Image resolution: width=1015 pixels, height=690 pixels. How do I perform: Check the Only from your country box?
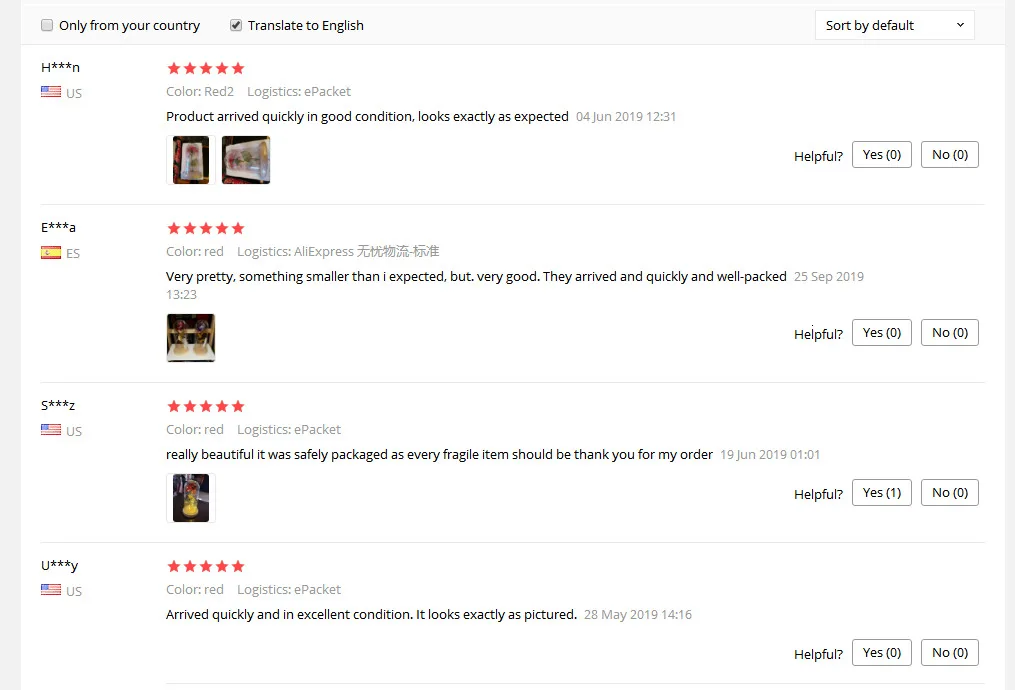(47, 25)
